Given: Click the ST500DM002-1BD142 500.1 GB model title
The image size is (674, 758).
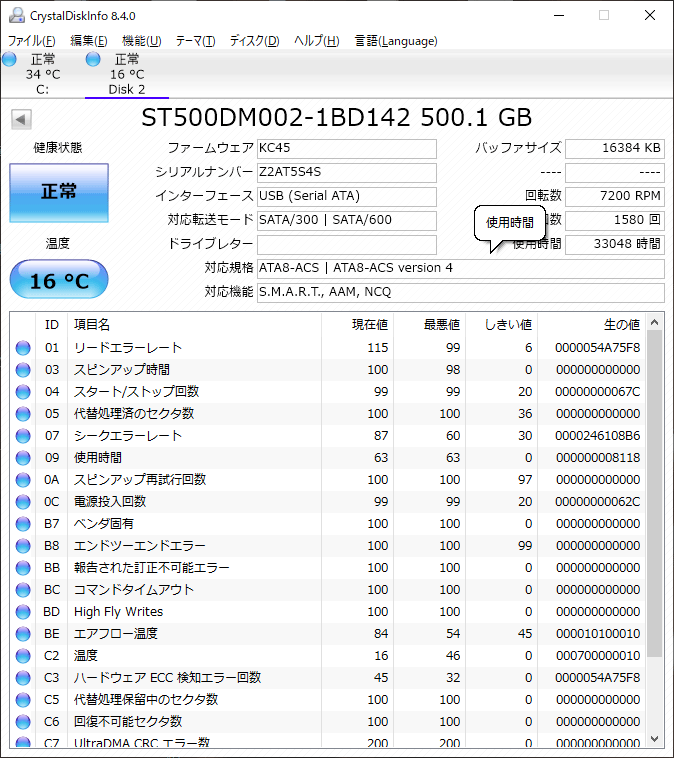Looking at the screenshot, I should point(337,117).
